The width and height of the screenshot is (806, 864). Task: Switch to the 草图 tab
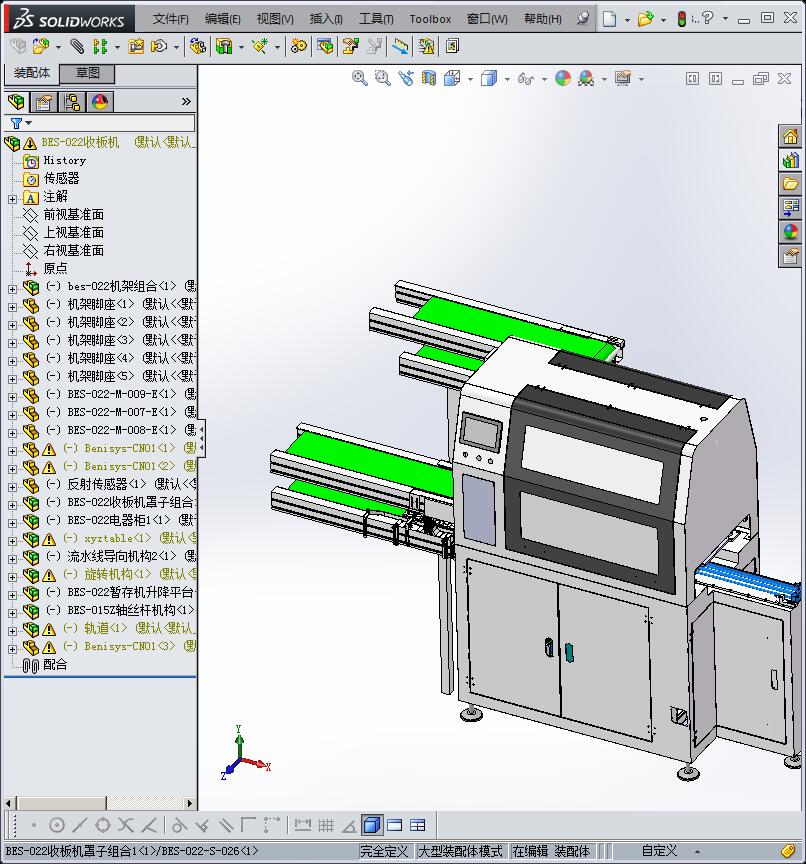pyautogui.click(x=87, y=73)
